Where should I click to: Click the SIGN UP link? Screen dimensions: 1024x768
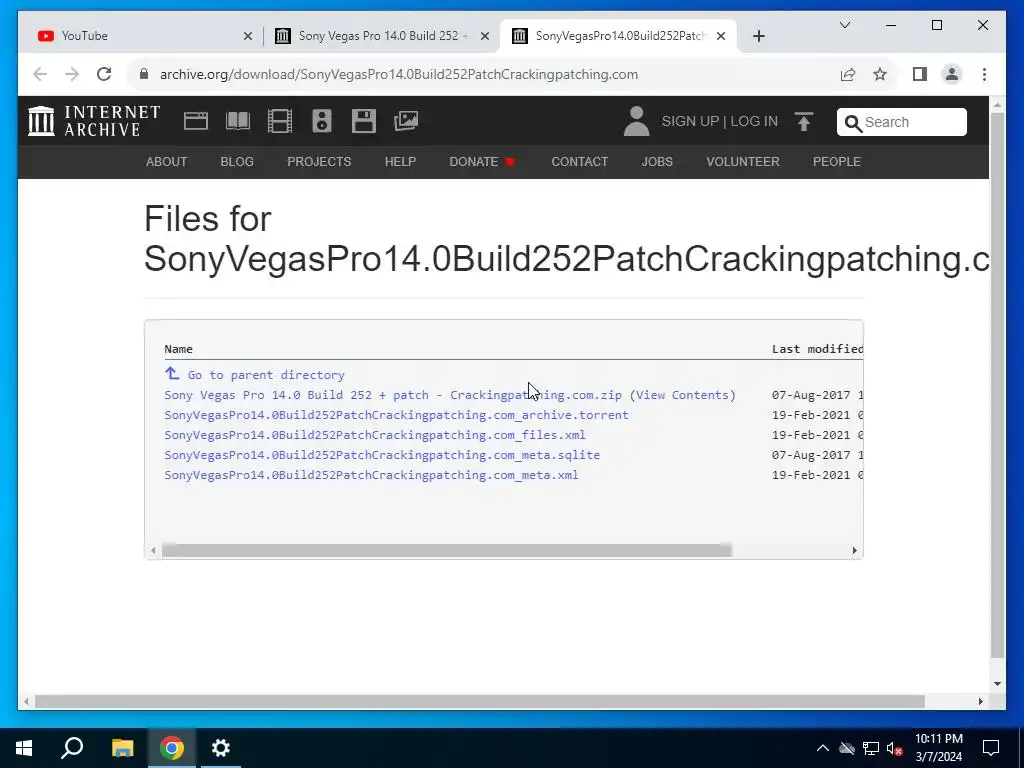tap(690, 121)
